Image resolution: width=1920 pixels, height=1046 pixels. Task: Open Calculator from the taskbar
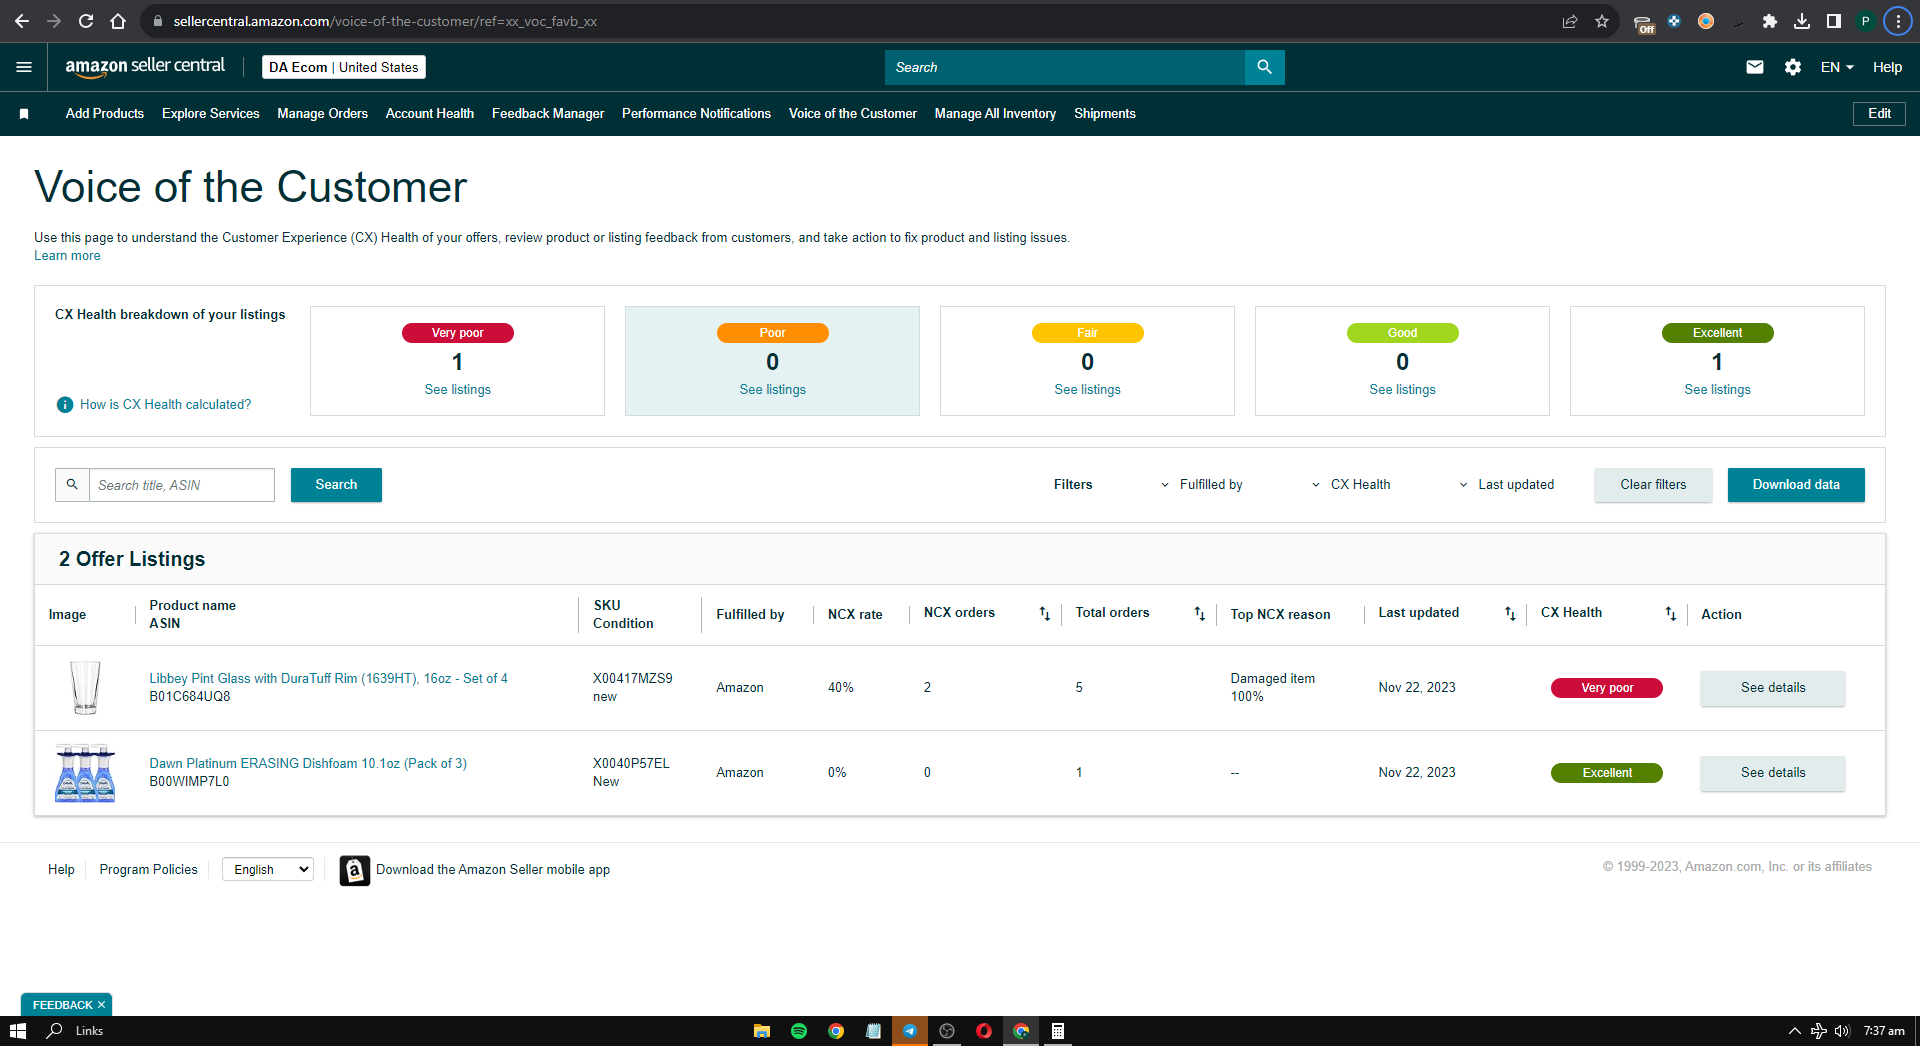[x=1058, y=1031]
